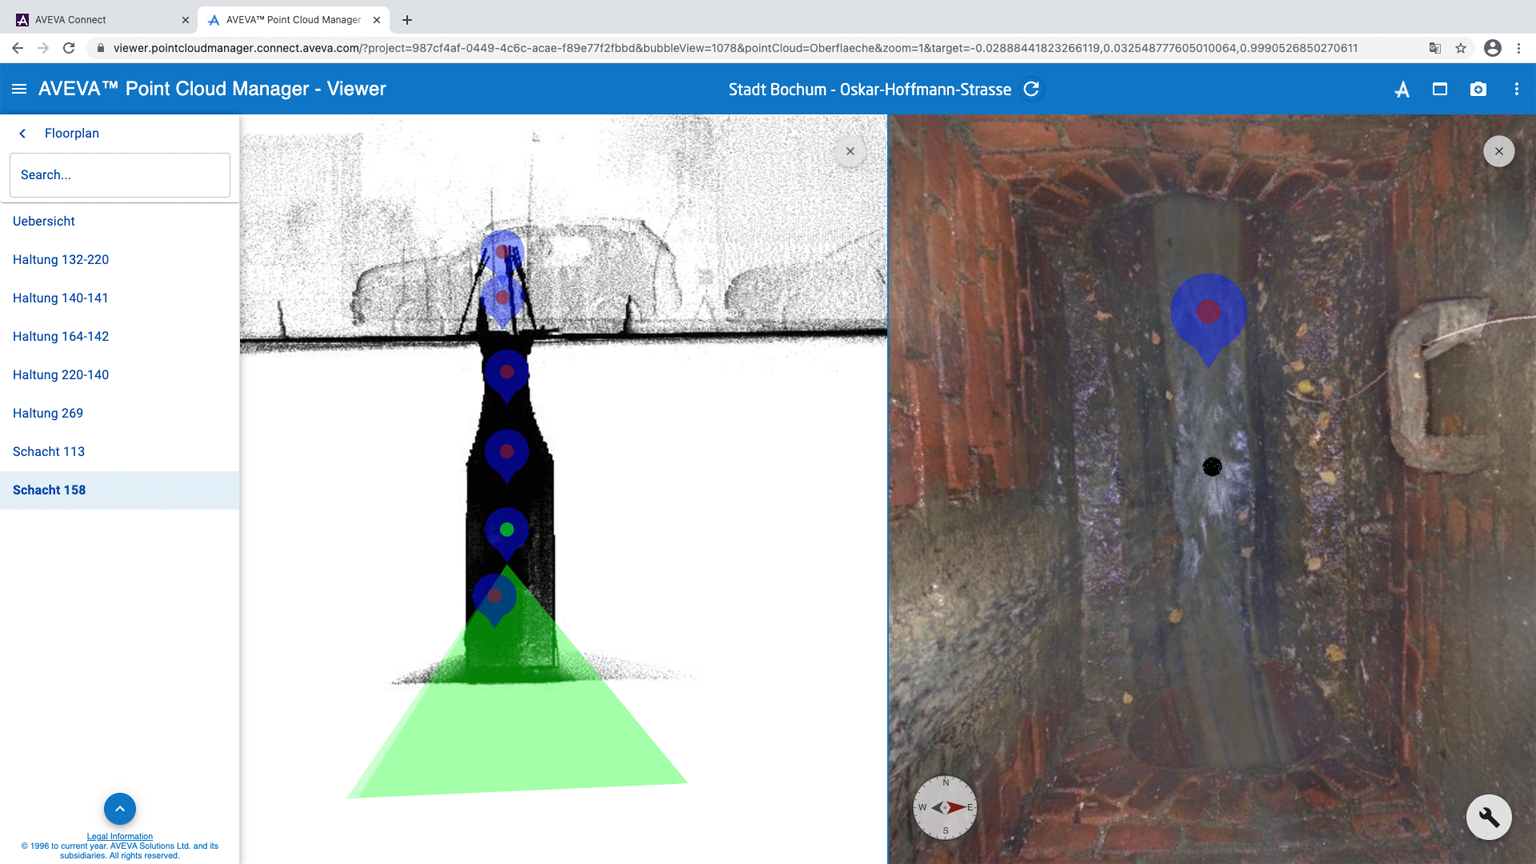Close the floorplan map panel

tap(850, 151)
